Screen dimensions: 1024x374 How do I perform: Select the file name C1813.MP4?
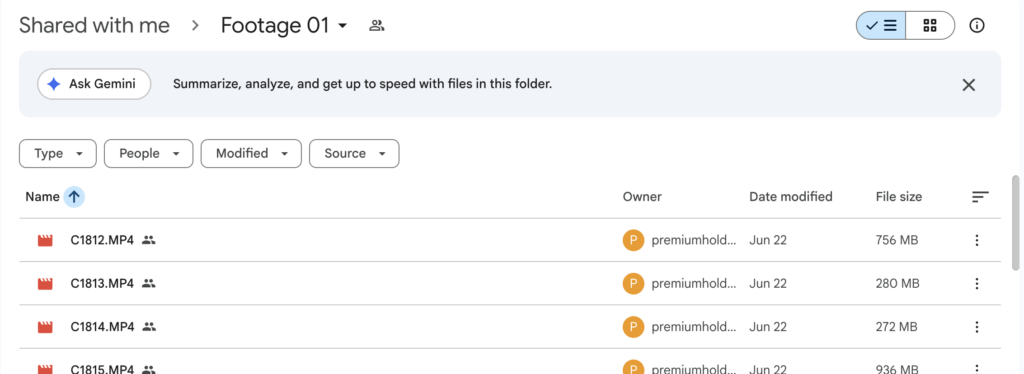coord(102,283)
